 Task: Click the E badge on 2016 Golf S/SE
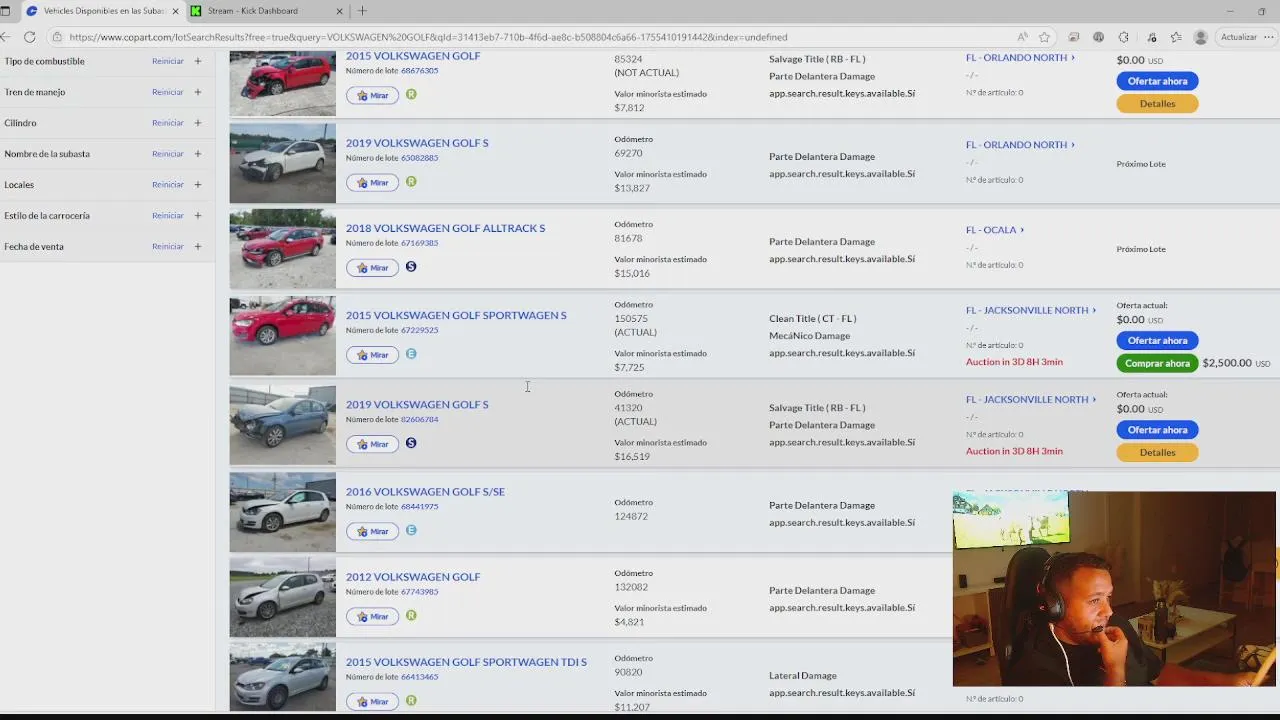point(411,530)
